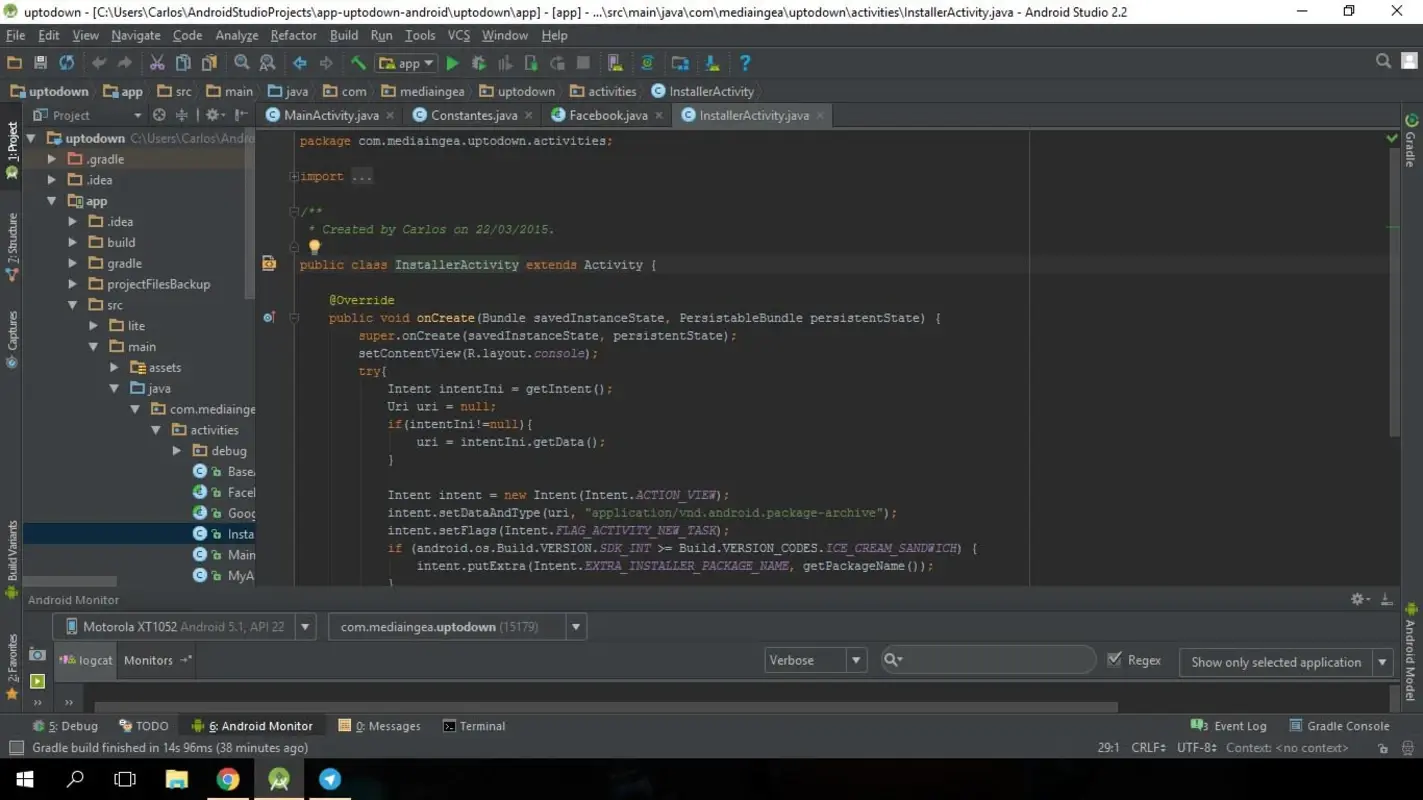The image size is (1423, 800).
Task: Enable the Regex checkbox in logcat
Action: (1114, 659)
